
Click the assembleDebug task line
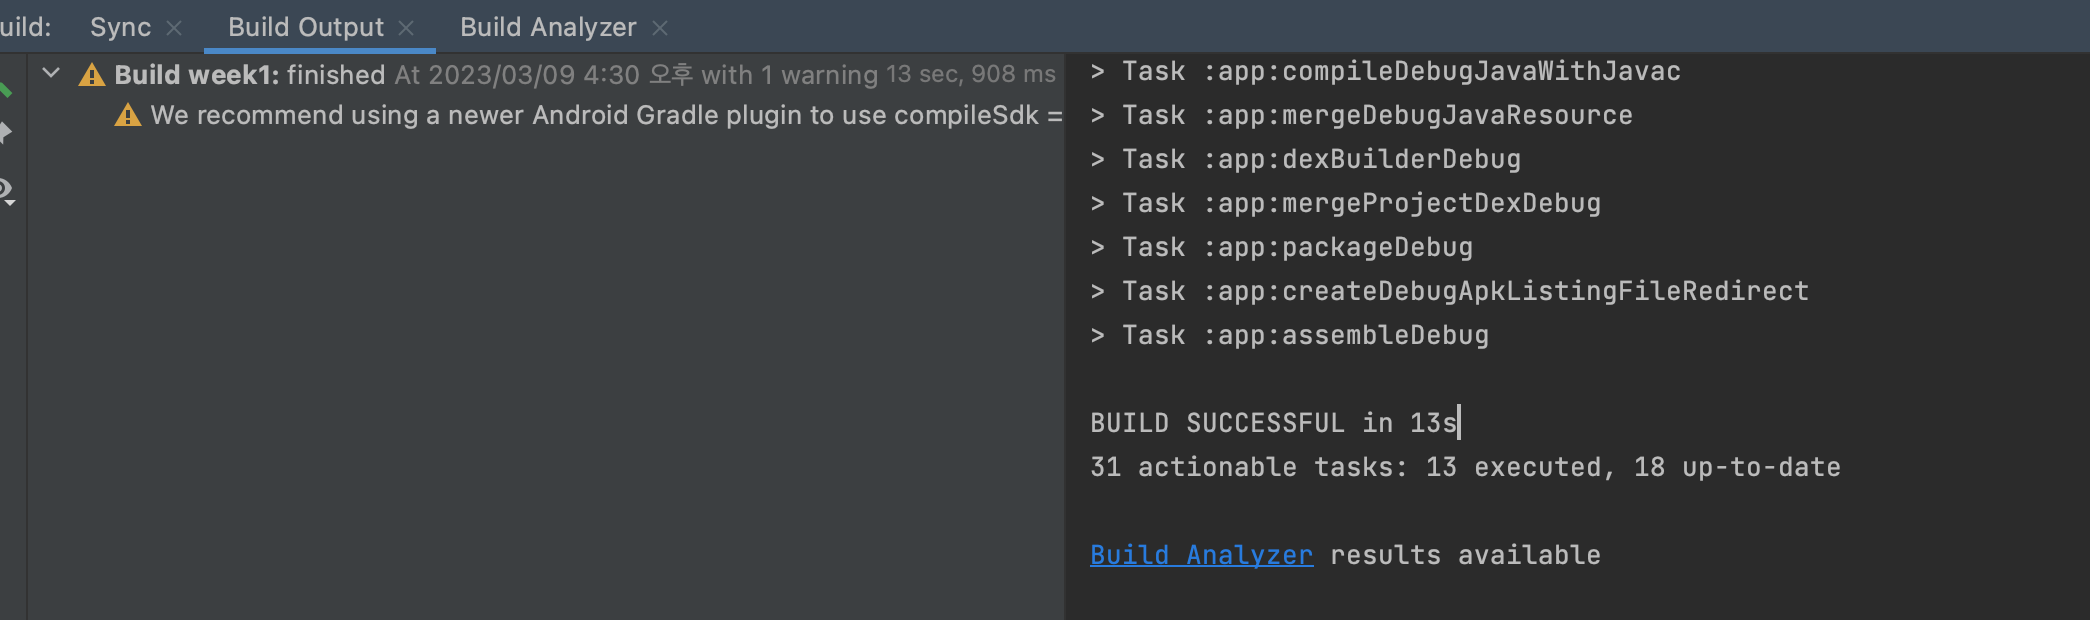[1289, 335]
